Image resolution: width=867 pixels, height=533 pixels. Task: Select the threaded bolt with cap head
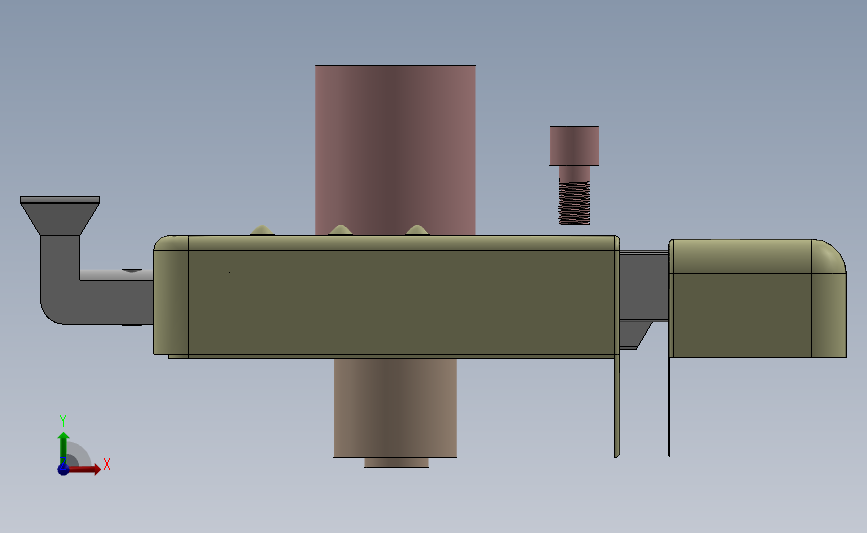coord(574,175)
